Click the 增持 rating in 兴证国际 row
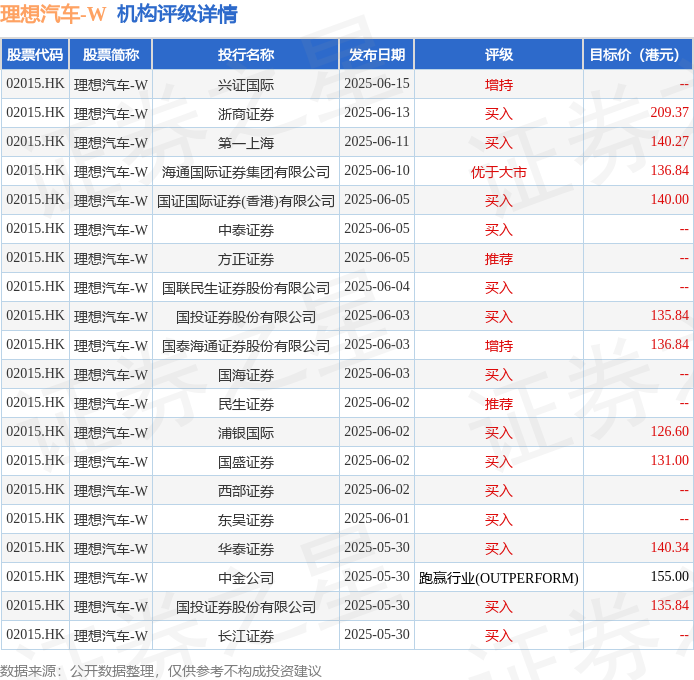The height and width of the screenshot is (680, 694). click(498, 85)
